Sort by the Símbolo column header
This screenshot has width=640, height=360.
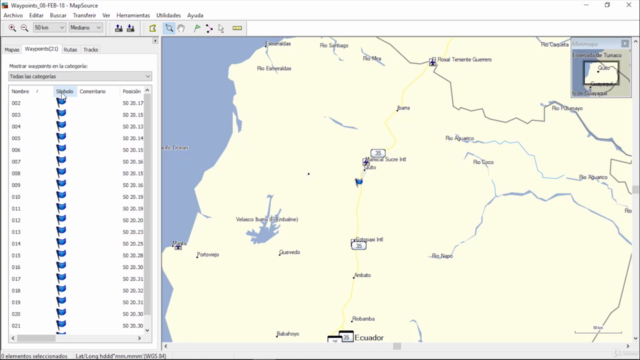[65, 91]
